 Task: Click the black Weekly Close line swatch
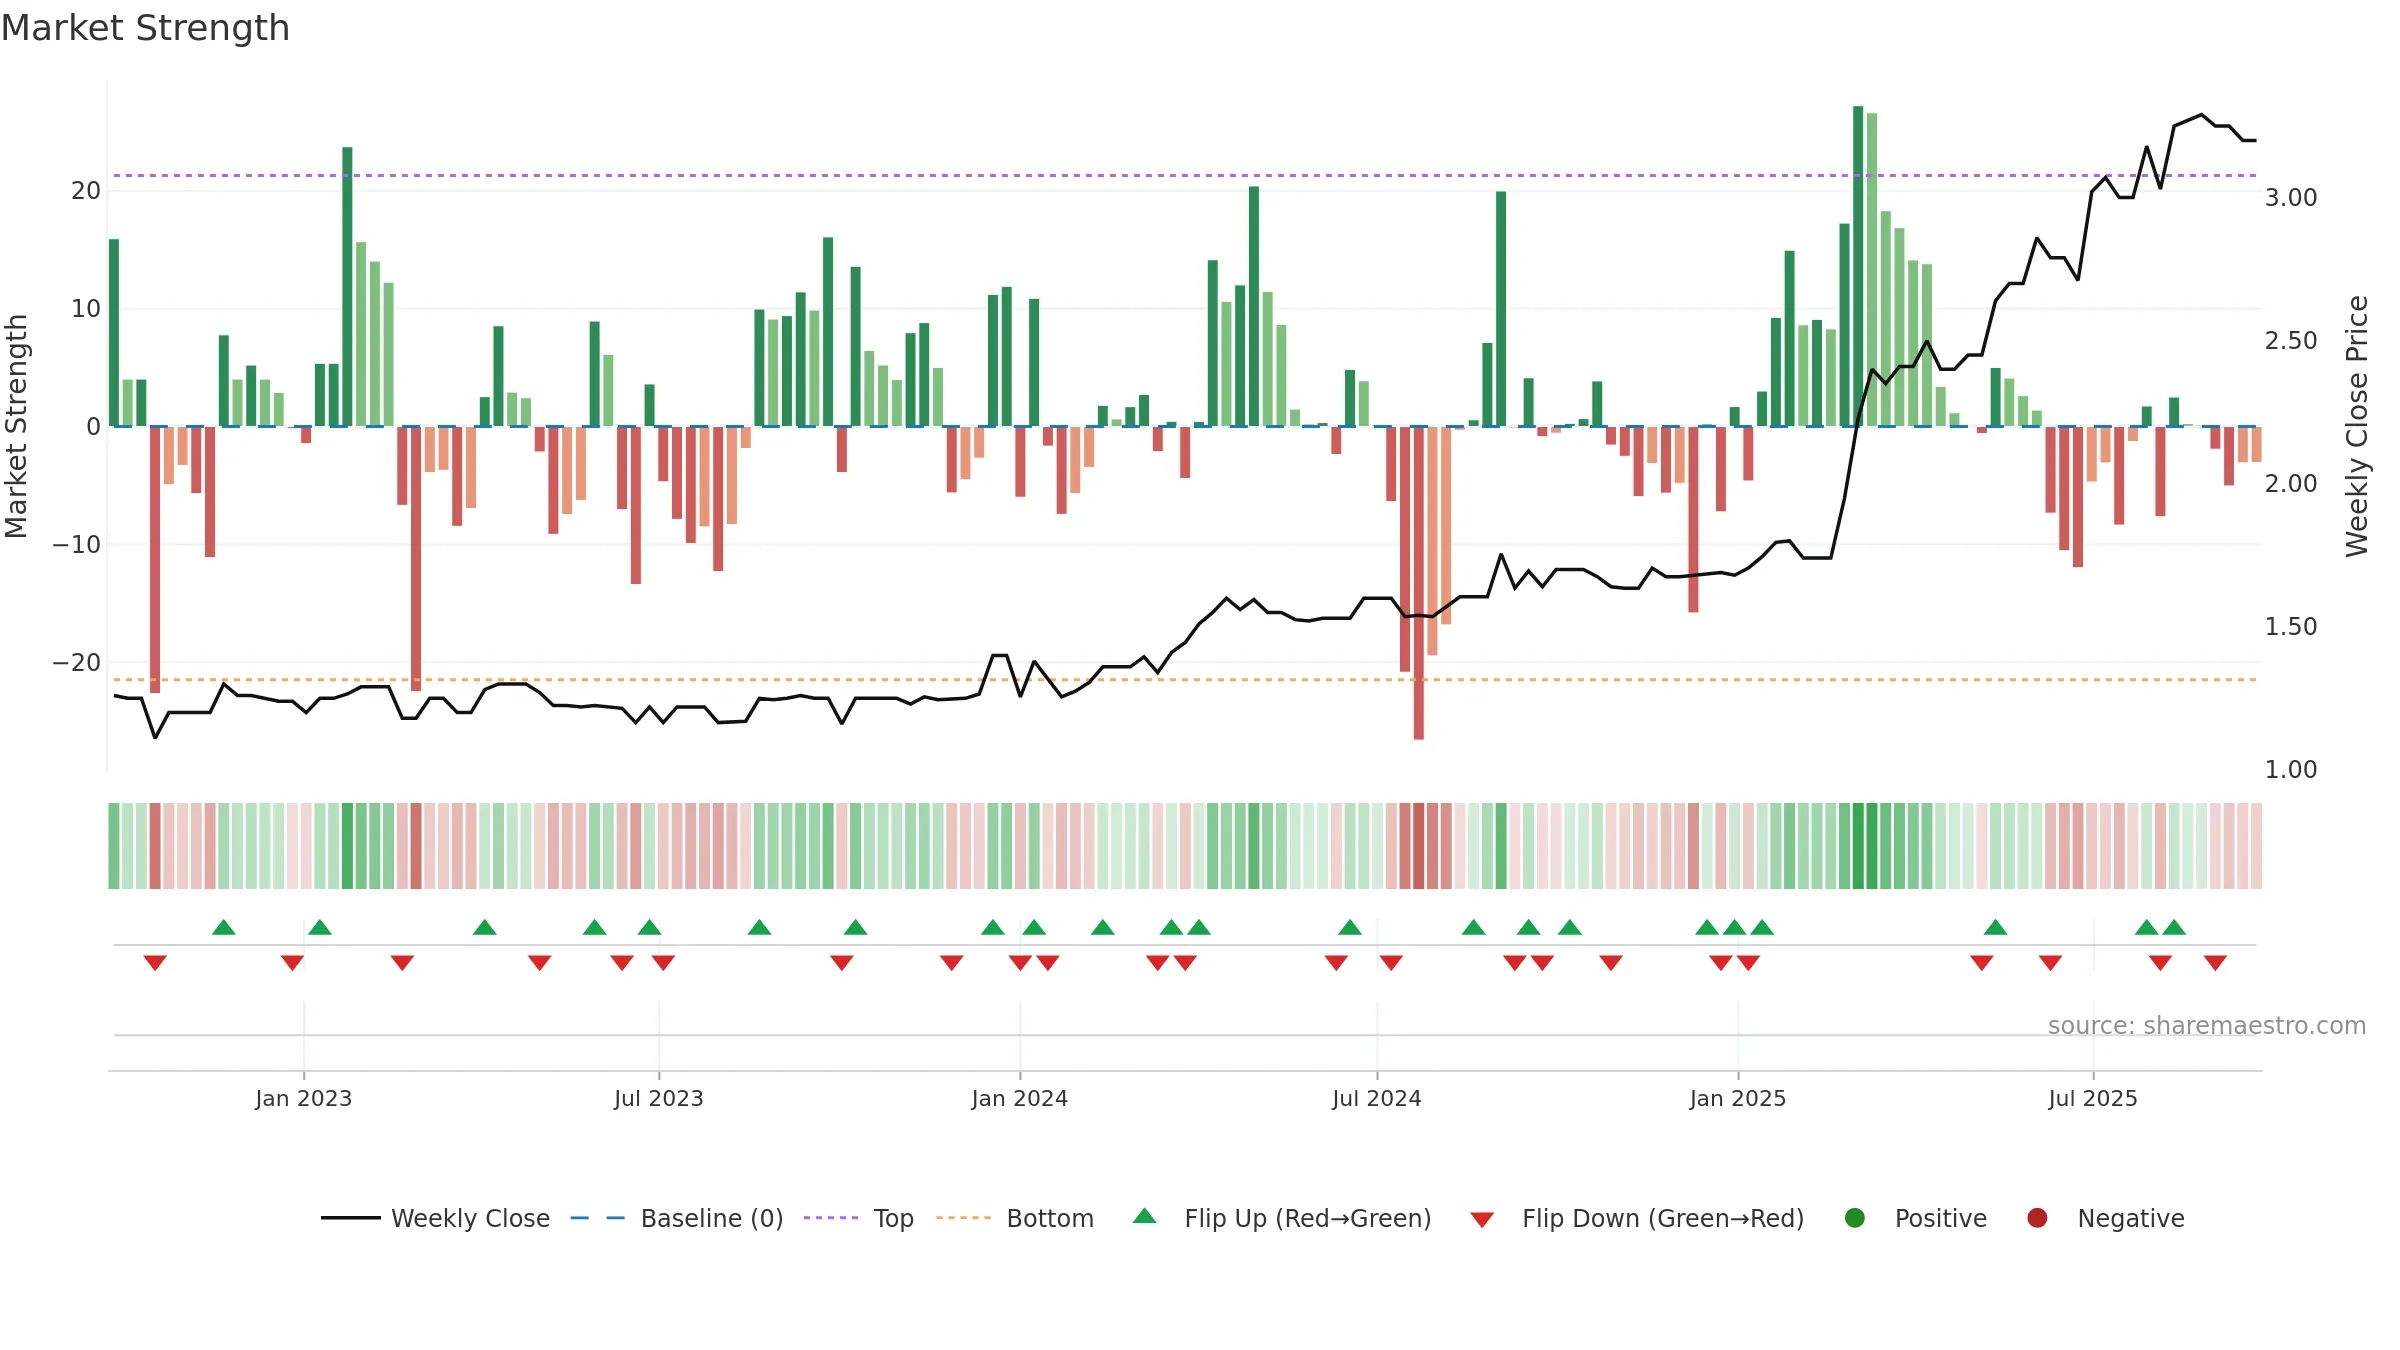point(350,1218)
